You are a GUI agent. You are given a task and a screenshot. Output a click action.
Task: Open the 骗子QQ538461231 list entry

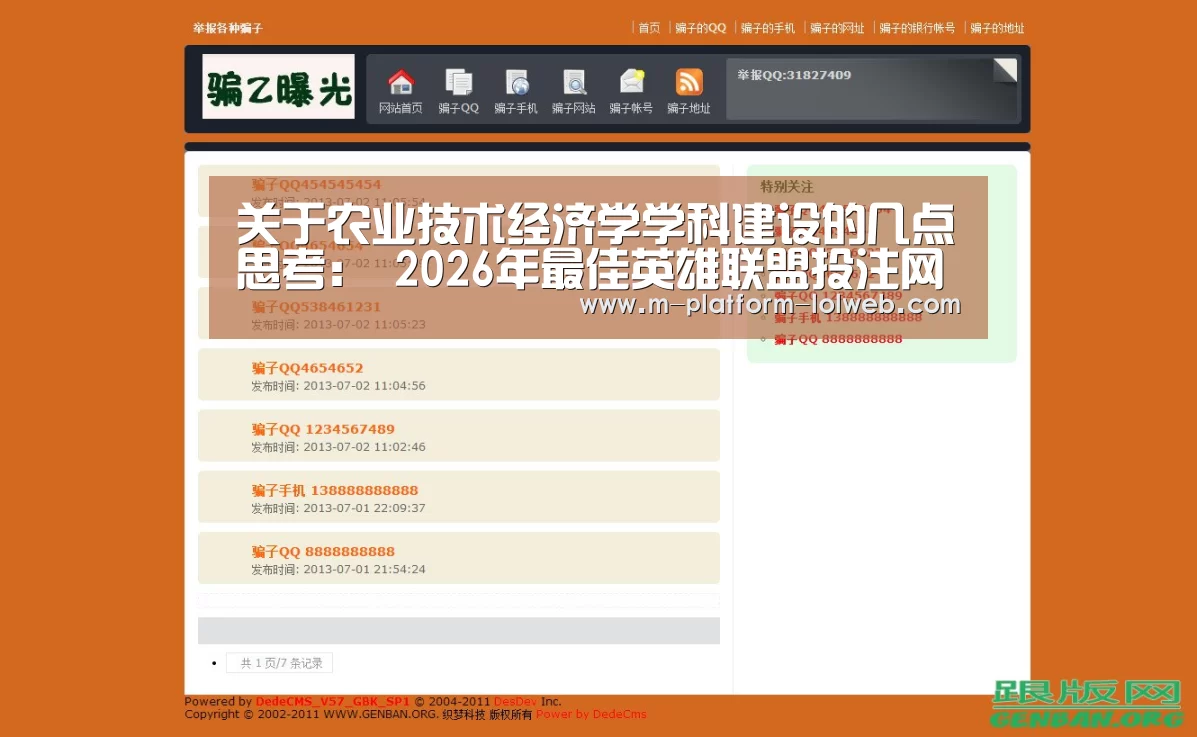(316, 306)
